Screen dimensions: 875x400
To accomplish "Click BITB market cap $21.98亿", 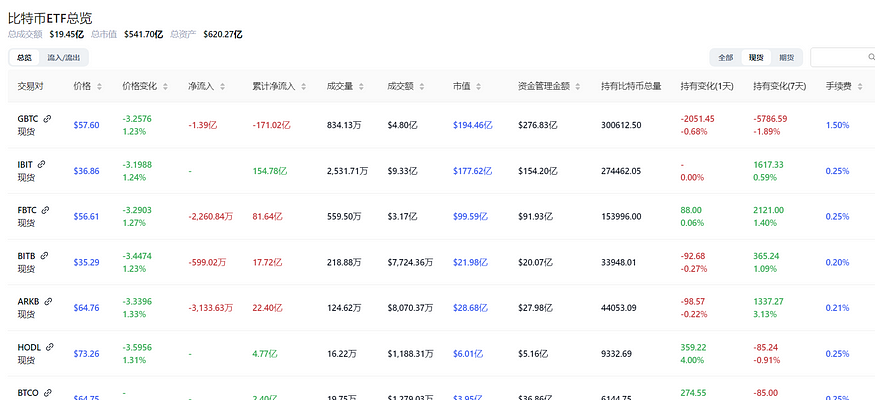I will point(470,262).
